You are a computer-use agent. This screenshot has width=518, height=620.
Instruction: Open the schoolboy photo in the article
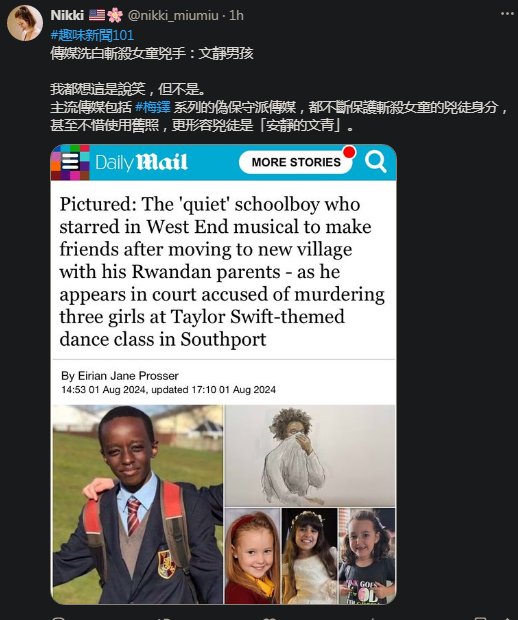(x=138, y=504)
